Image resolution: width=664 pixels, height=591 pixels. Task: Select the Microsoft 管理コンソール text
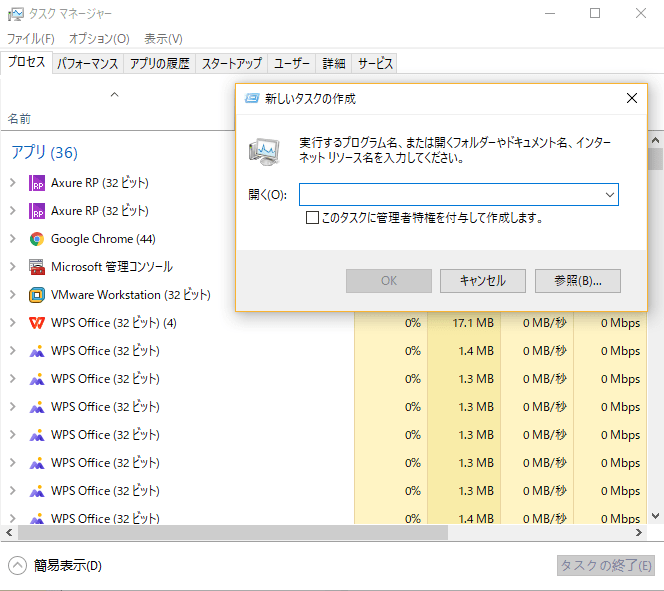(x=112, y=267)
